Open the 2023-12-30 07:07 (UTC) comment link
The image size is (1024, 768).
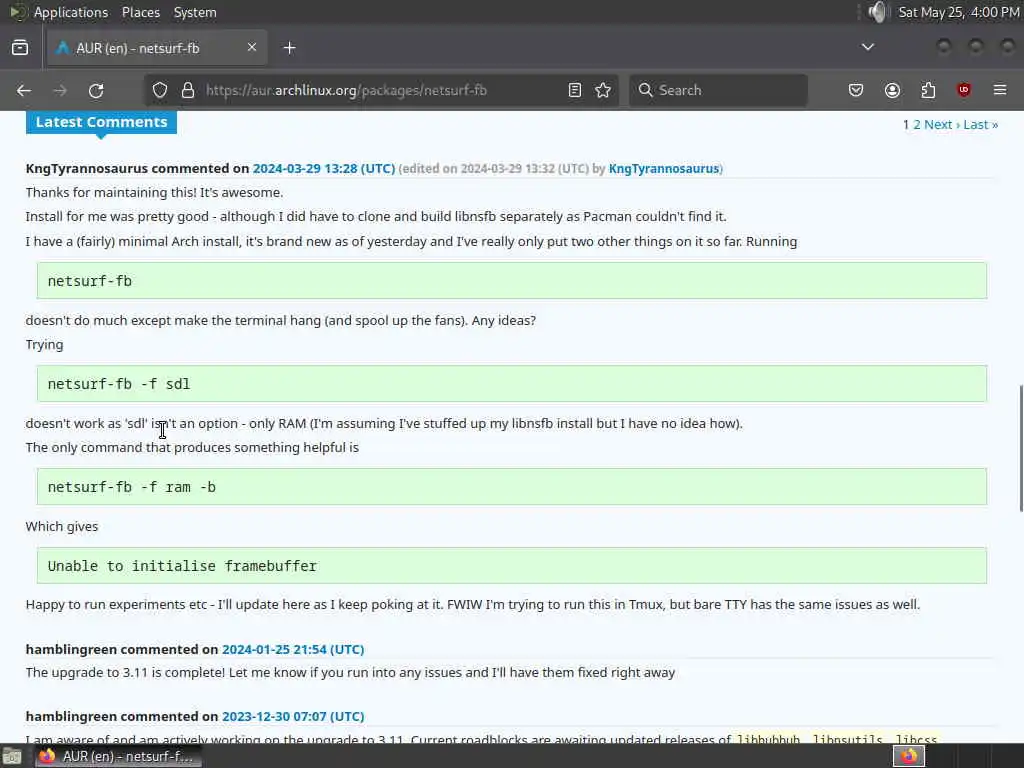tap(293, 716)
